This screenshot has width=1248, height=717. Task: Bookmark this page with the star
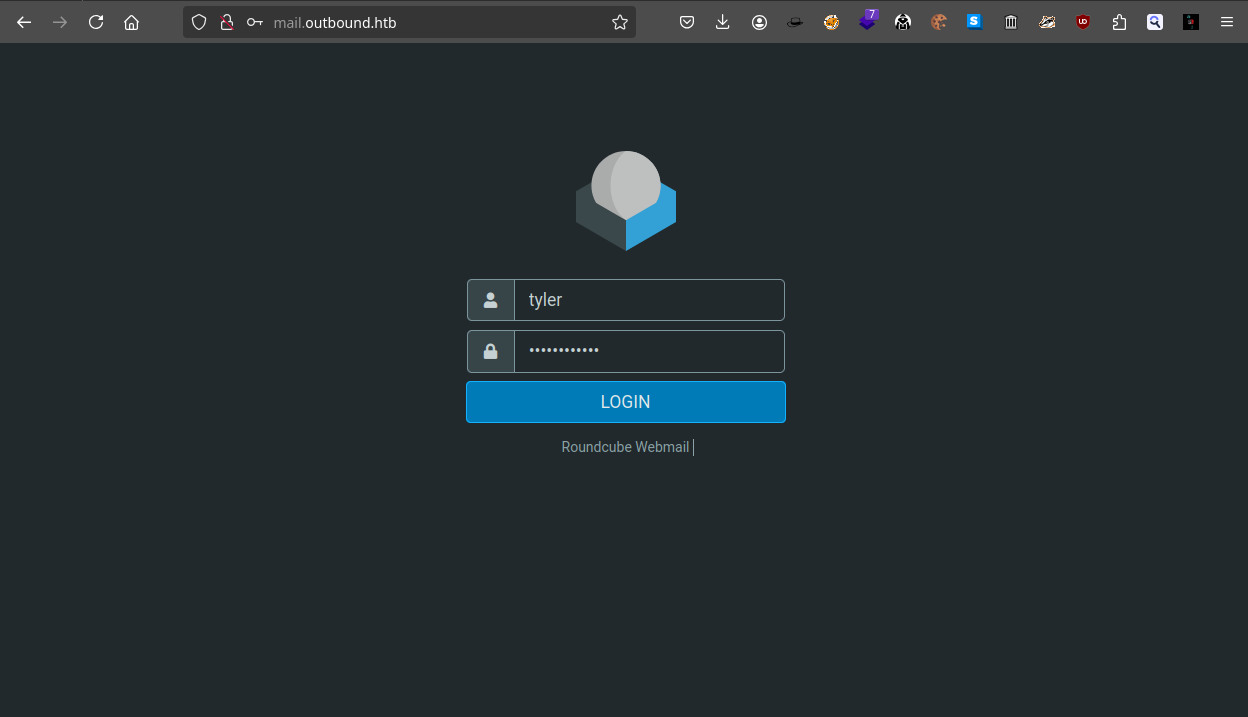[x=619, y=22]
